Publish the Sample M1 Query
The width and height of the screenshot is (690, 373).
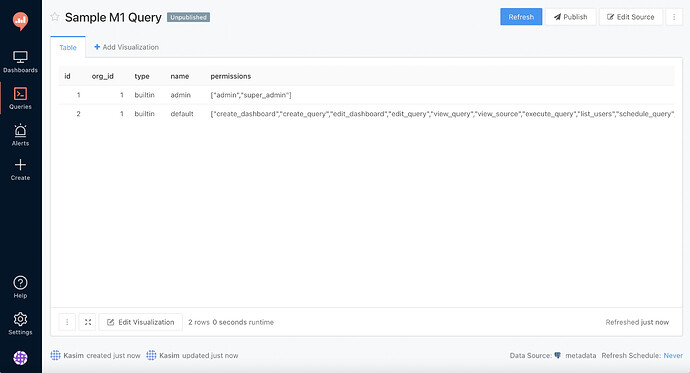[570, 17]
